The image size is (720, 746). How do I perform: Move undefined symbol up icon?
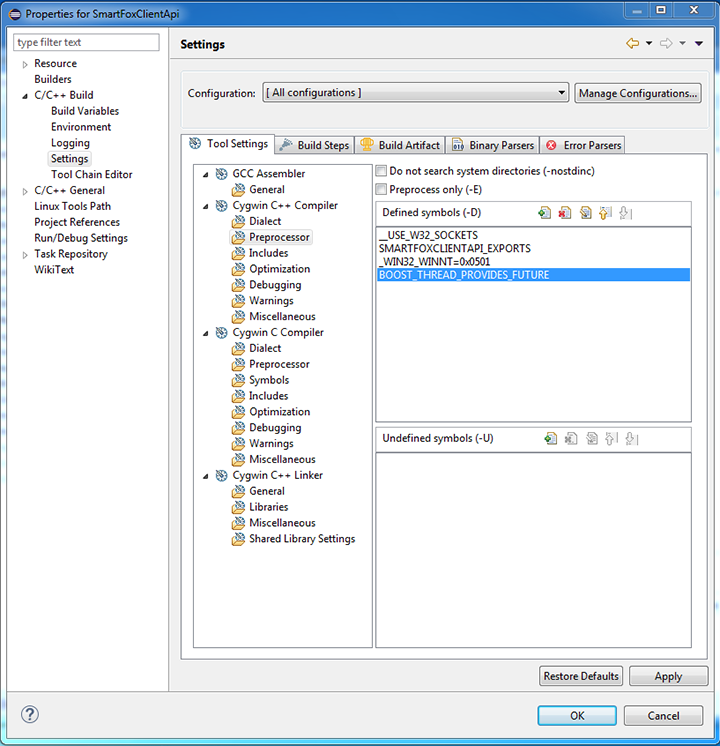tap(612, 438)
